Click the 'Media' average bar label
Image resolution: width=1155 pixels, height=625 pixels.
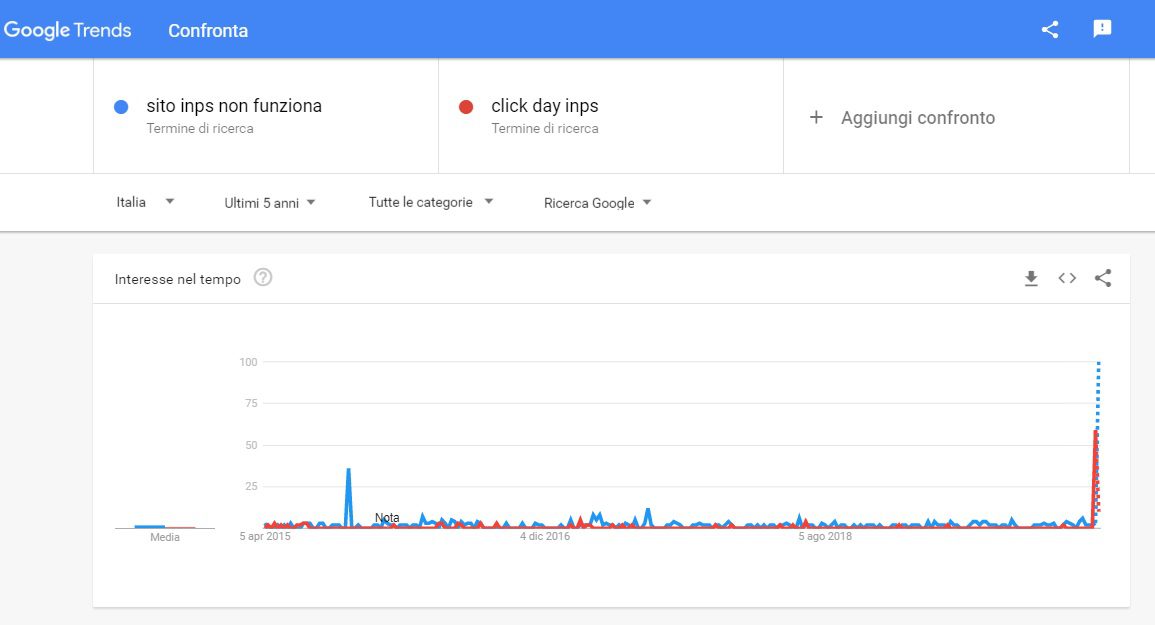(x=165, y=537)
